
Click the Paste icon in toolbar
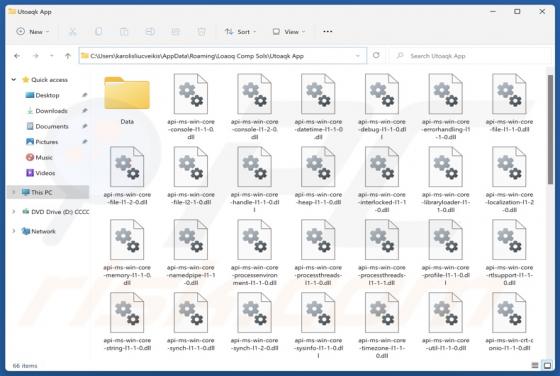click(x=124, y=32)
